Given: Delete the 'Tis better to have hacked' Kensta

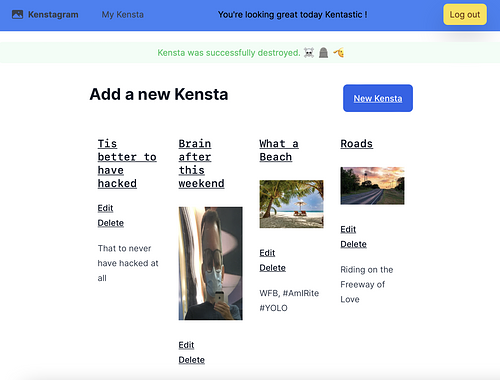Looking at the screenshot, I should (x=111, y=223).
